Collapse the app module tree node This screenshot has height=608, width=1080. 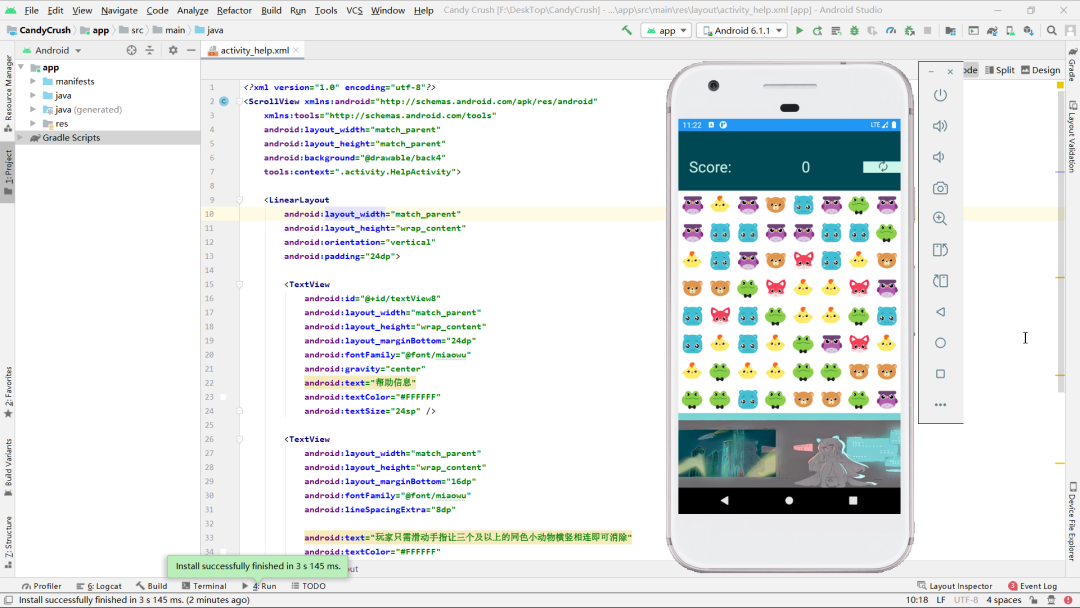(21, 67)
